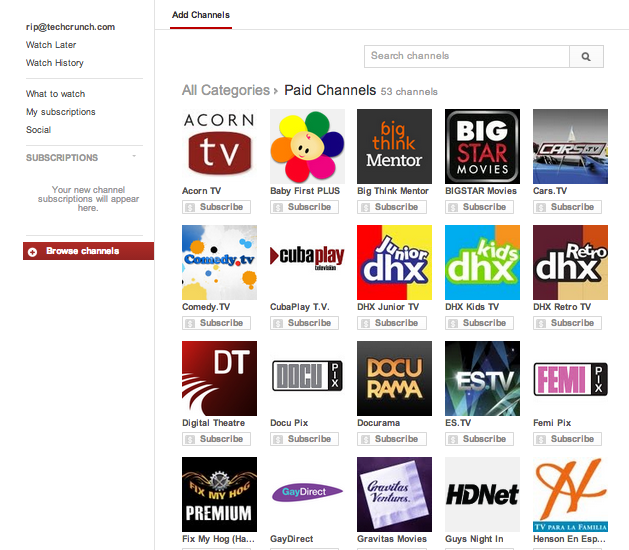The image size is (629, 550).
Task: Open the Docu Pix logo
Action: [x=307, y=376]
